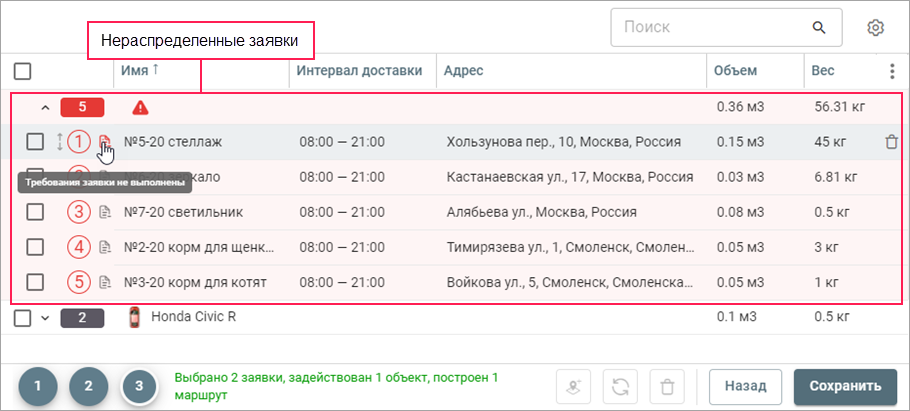Open column options three-dot menu
Screen dimensions: 910x411
pos(892,71)
